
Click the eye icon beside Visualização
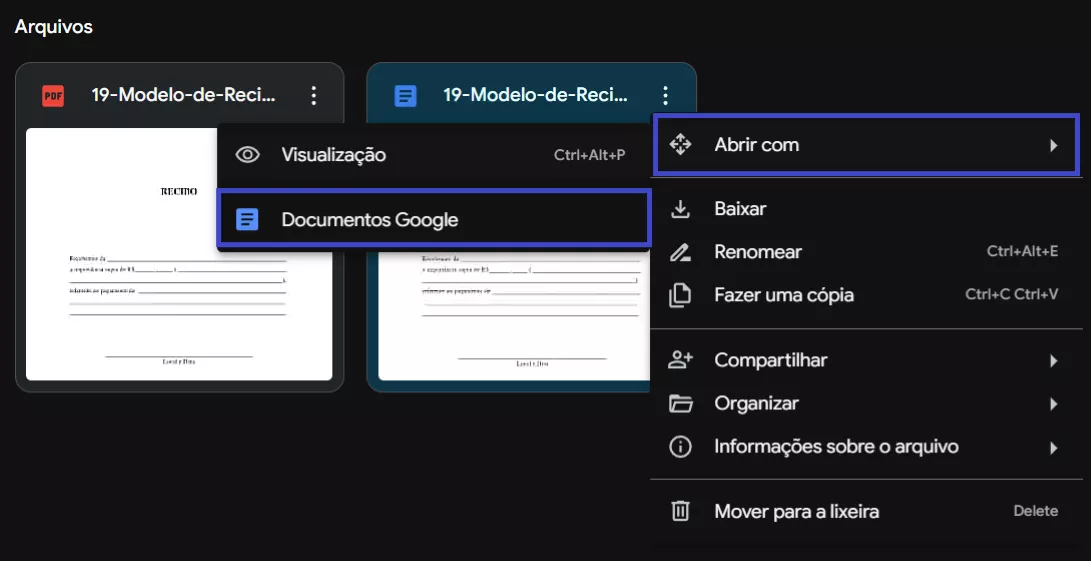248,155
